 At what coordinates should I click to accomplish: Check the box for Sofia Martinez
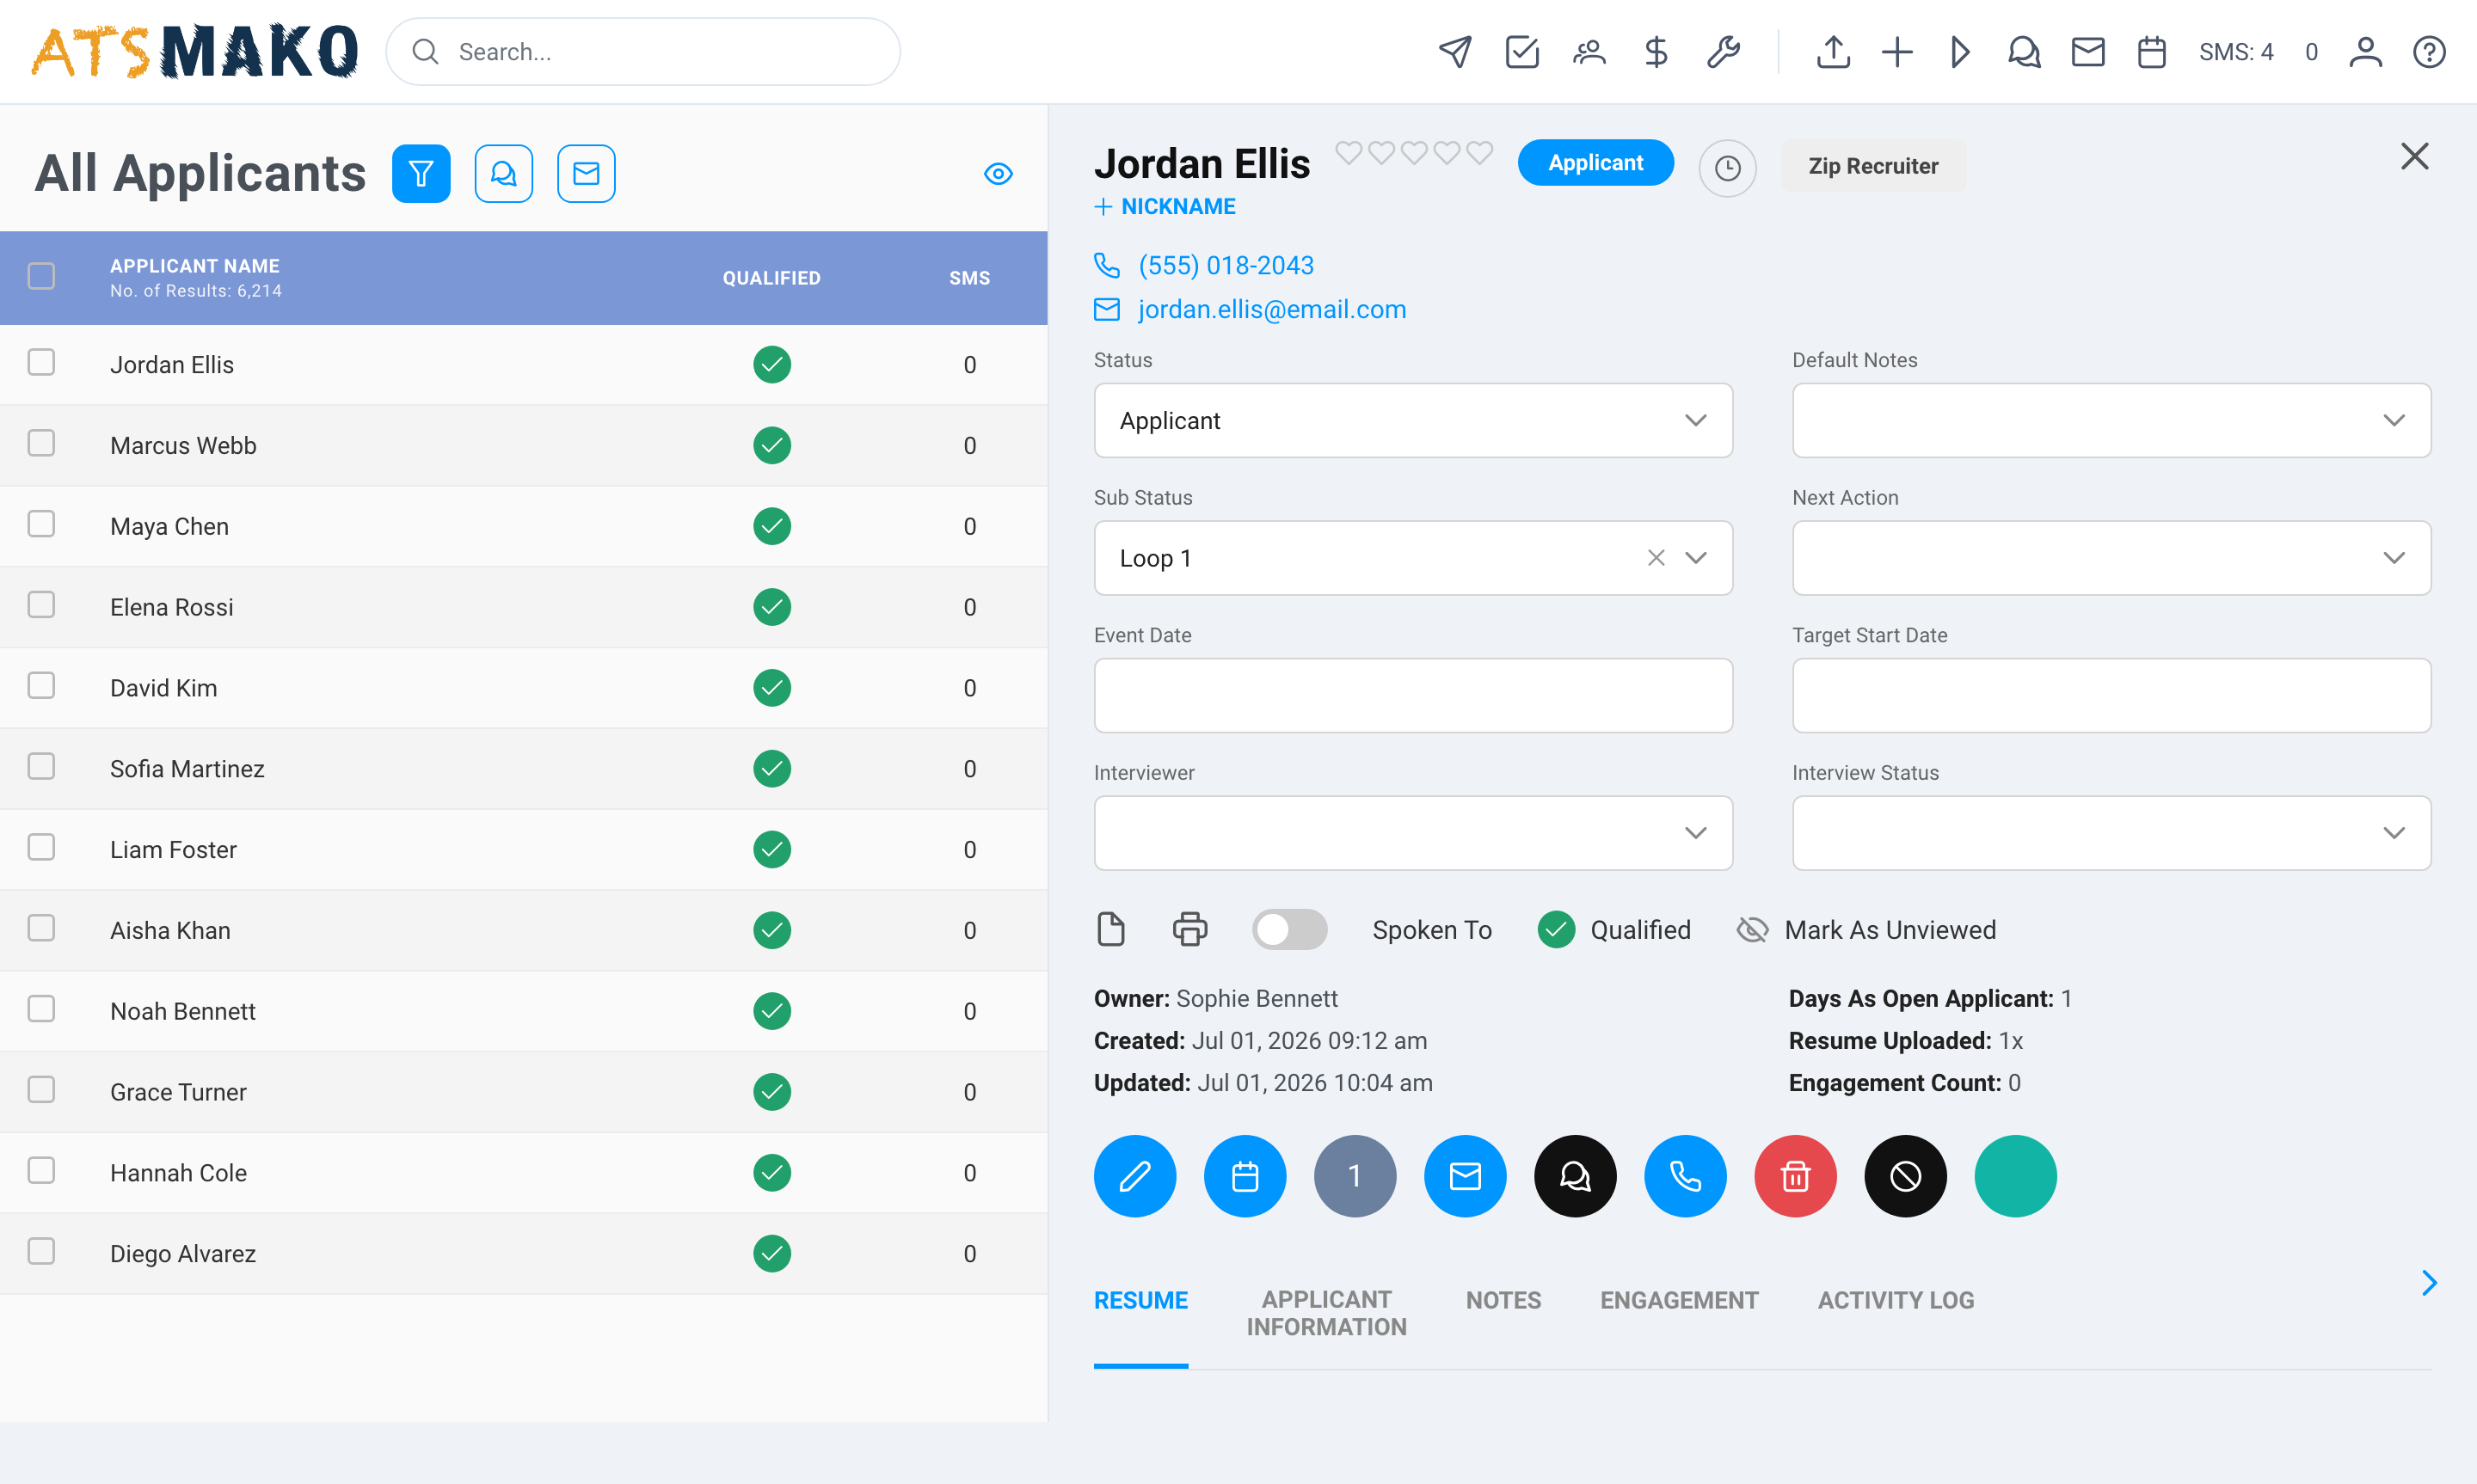pyautogui.click(x=41, y=766)
